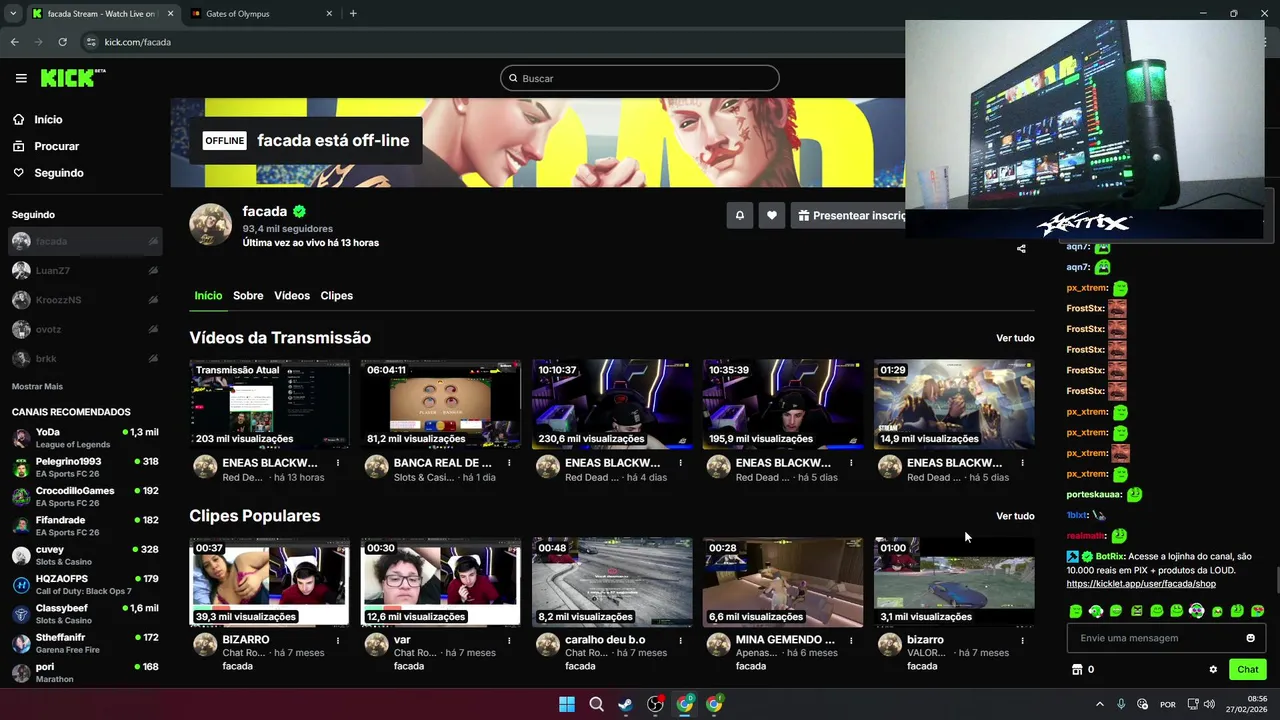Click BotRix username in chat
1280x720 pixels.
coord(1110,556)
